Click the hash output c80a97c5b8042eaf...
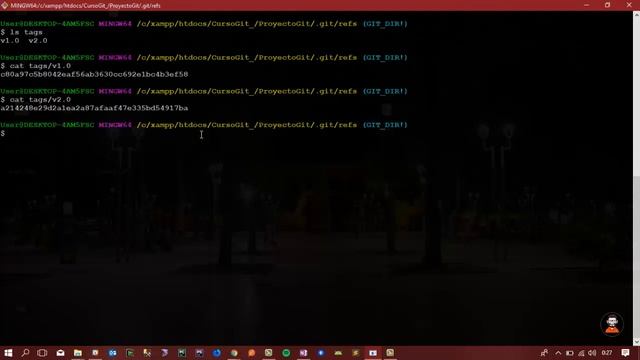The width and height of the screenshot is (640, 360). click(94, 74)
